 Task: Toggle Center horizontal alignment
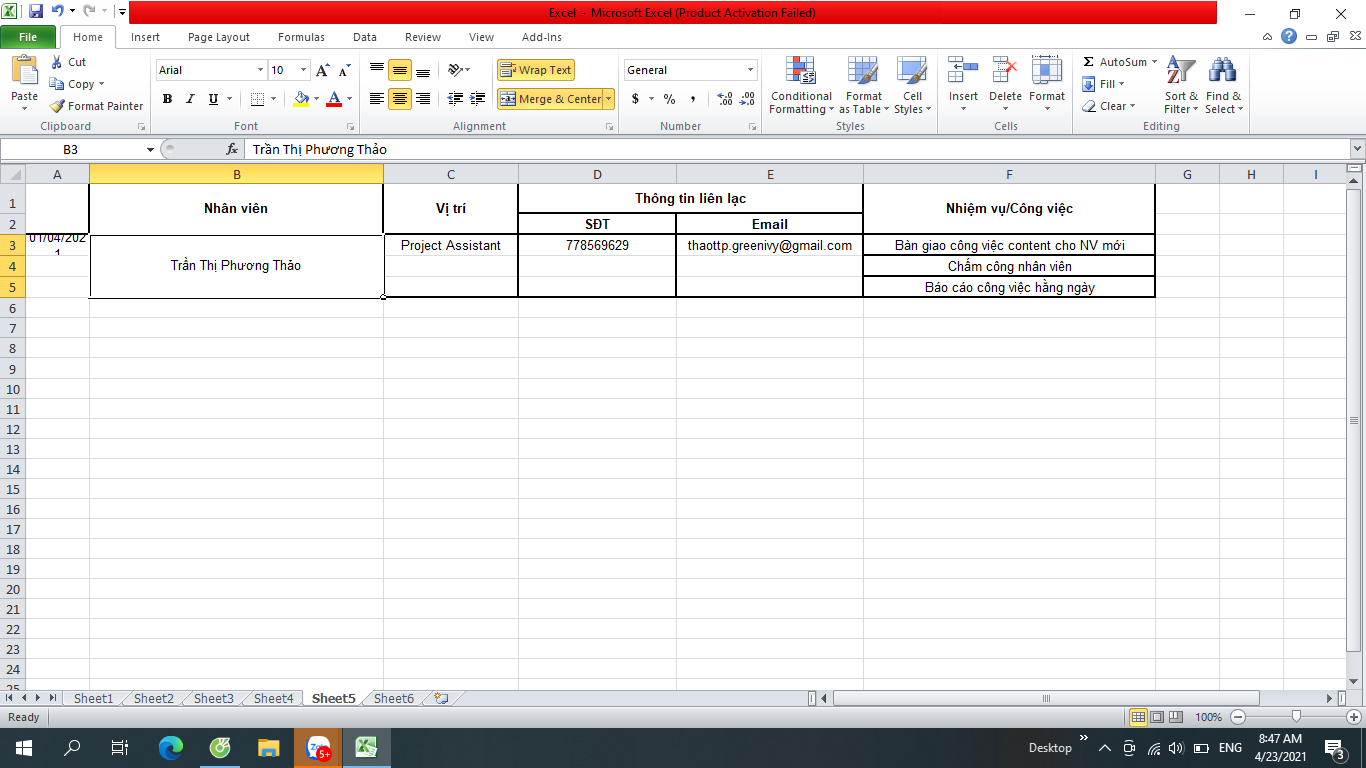coord(400,99)
